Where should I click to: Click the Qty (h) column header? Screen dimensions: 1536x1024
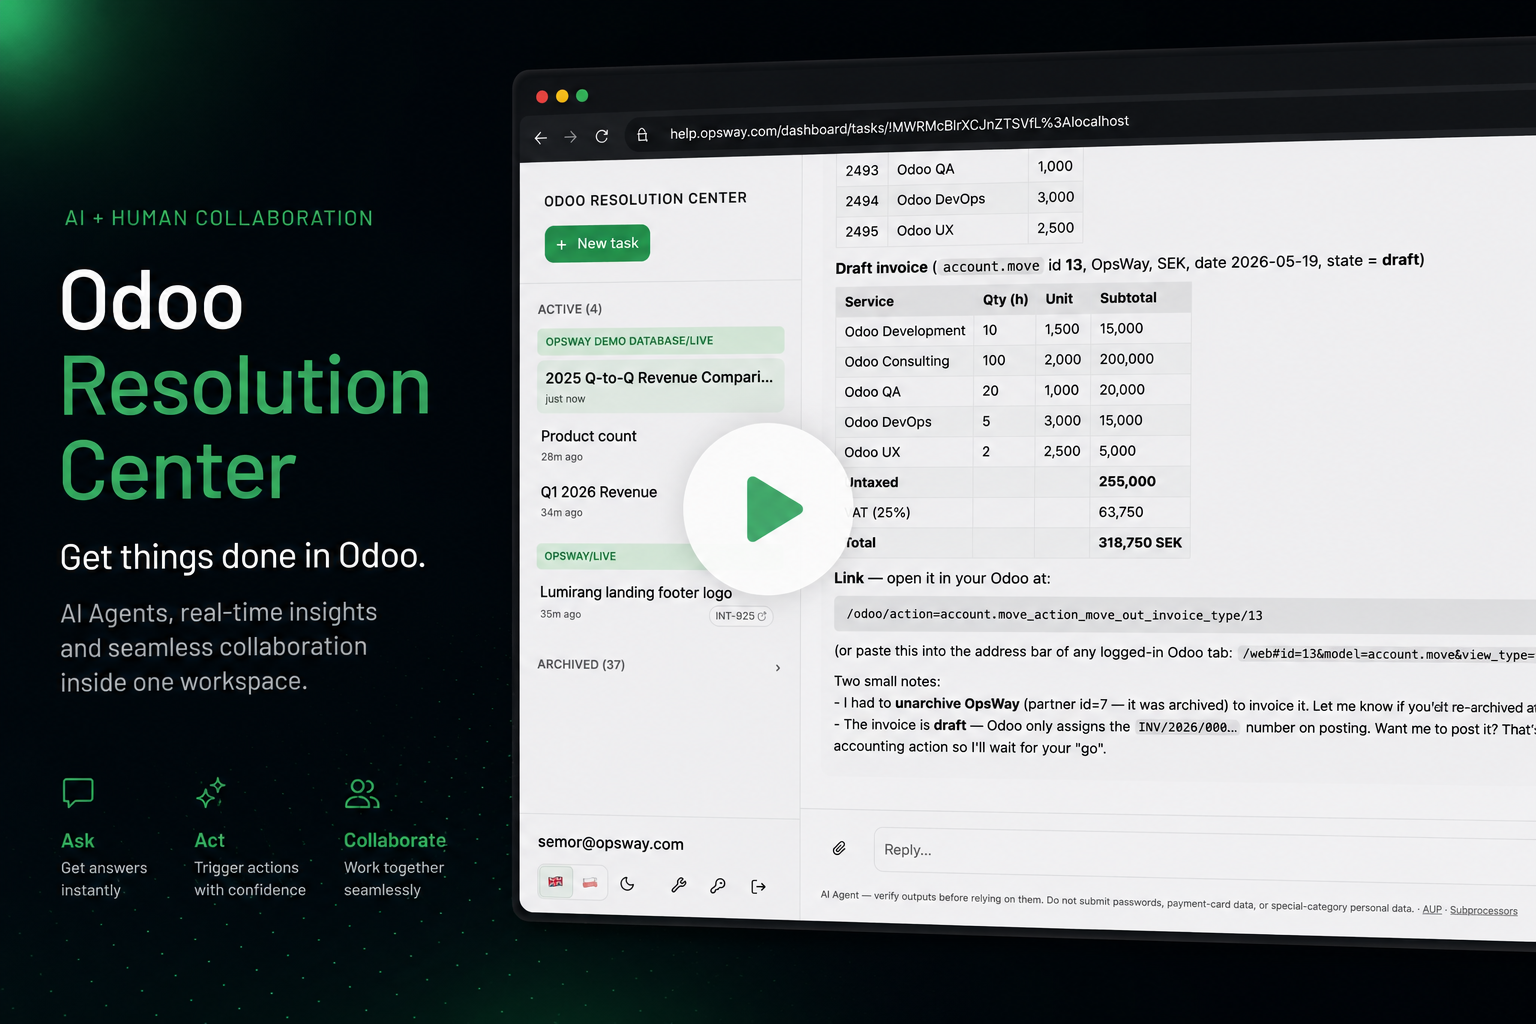(x=1005, y=299)
